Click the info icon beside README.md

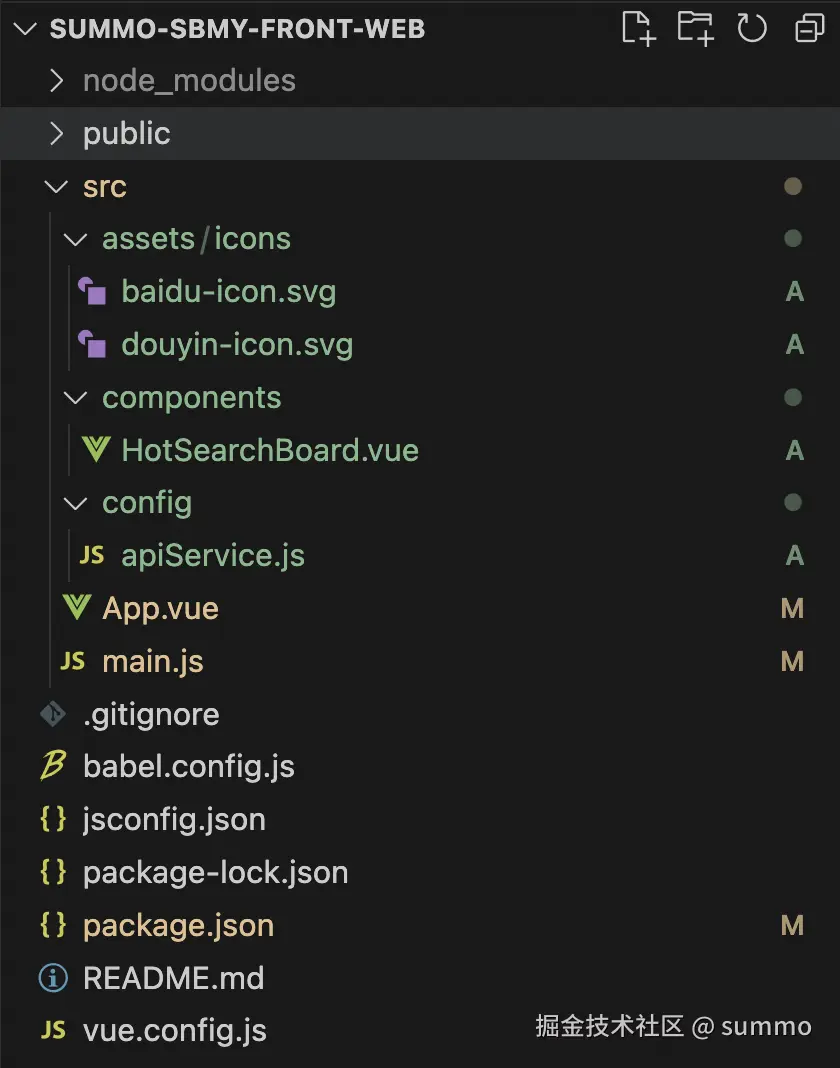tap(53, 977)
